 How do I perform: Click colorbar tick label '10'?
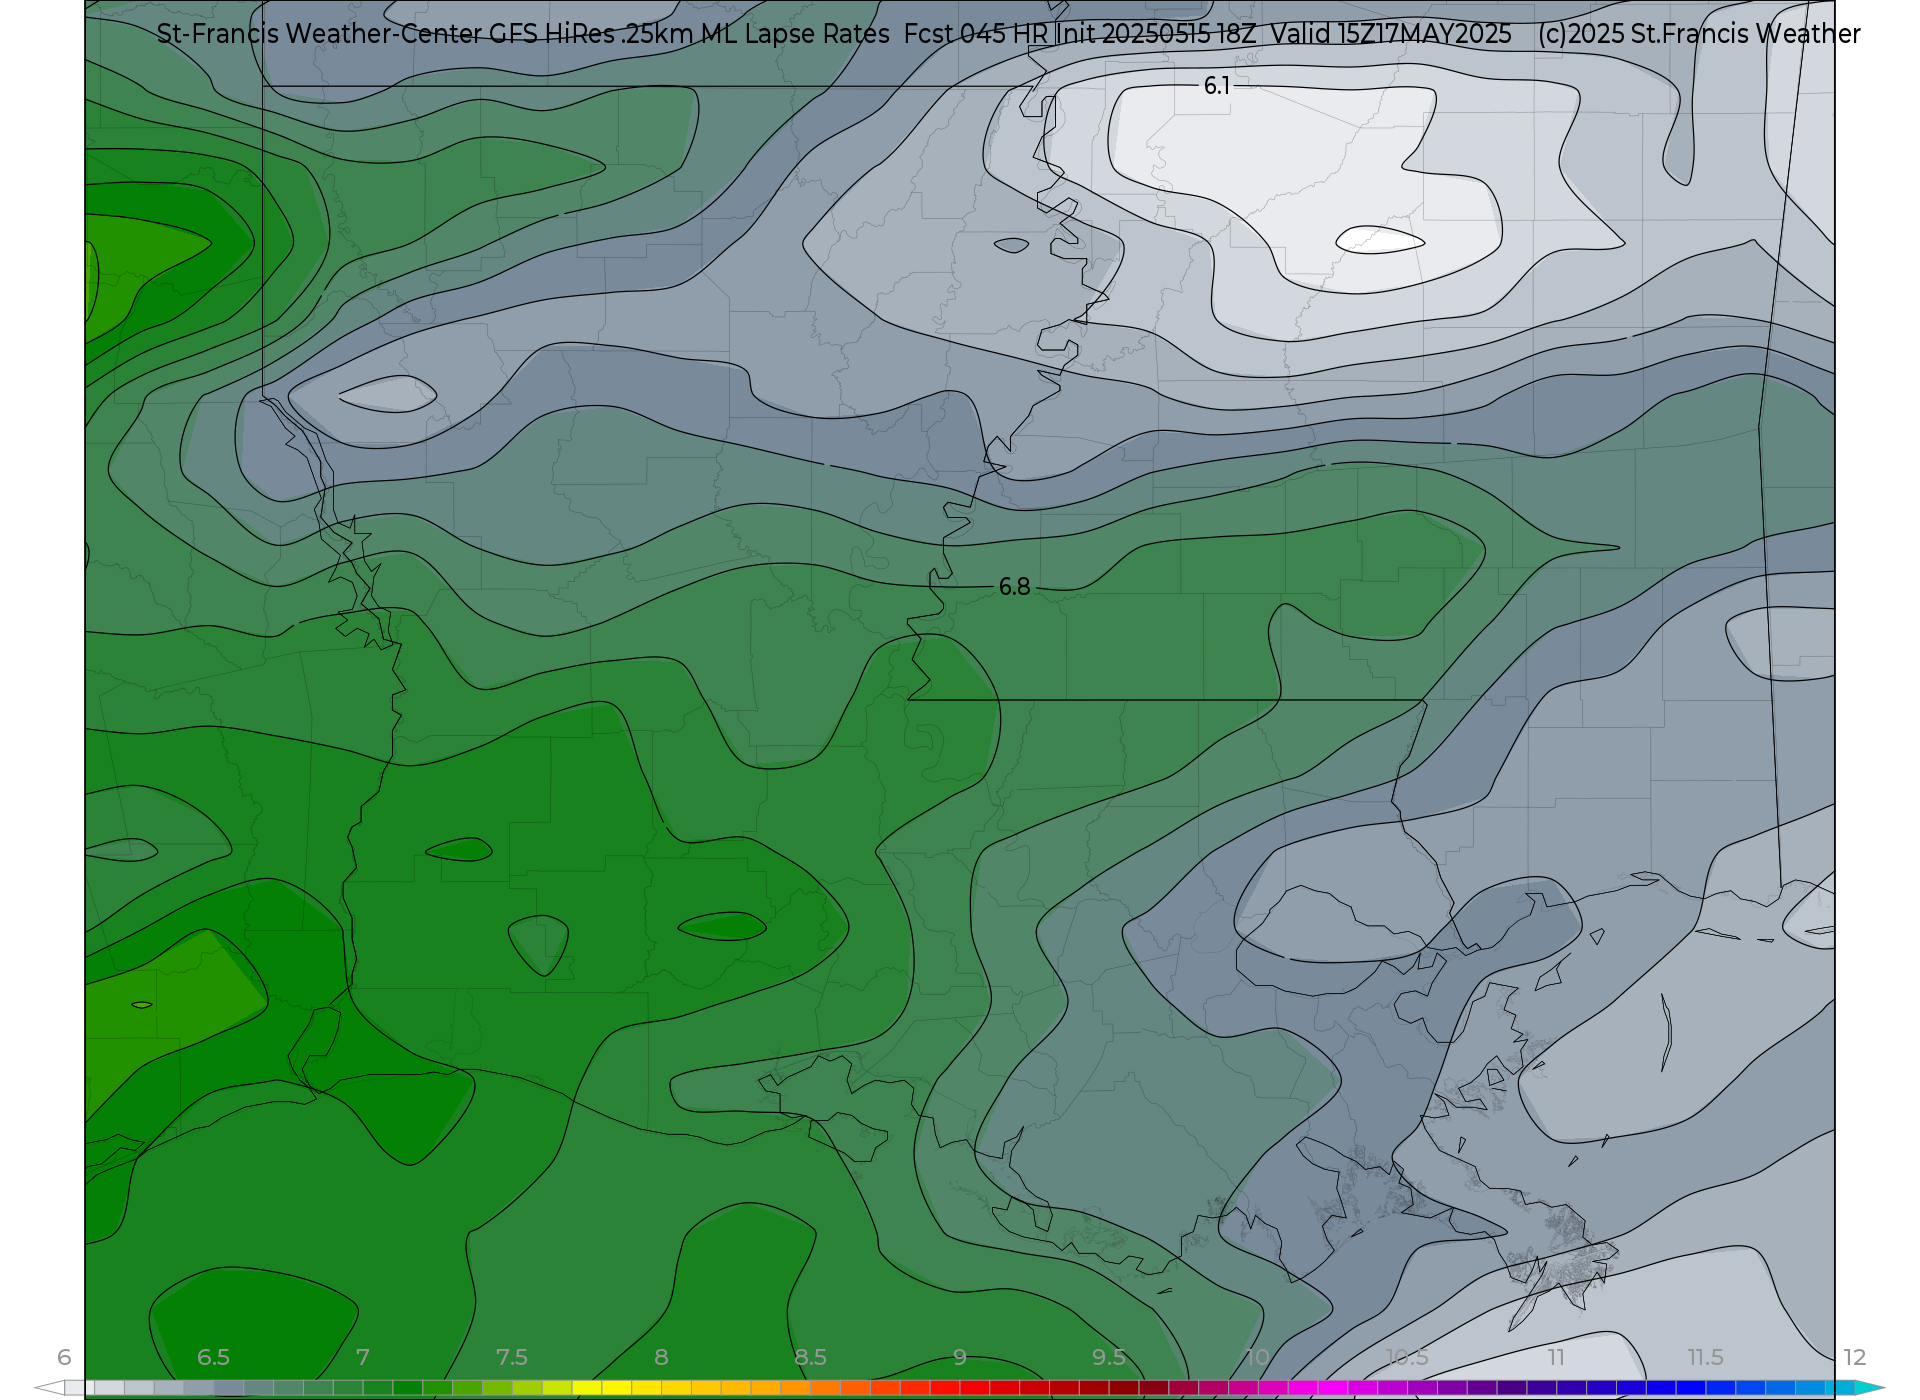pos(1258,1357)
